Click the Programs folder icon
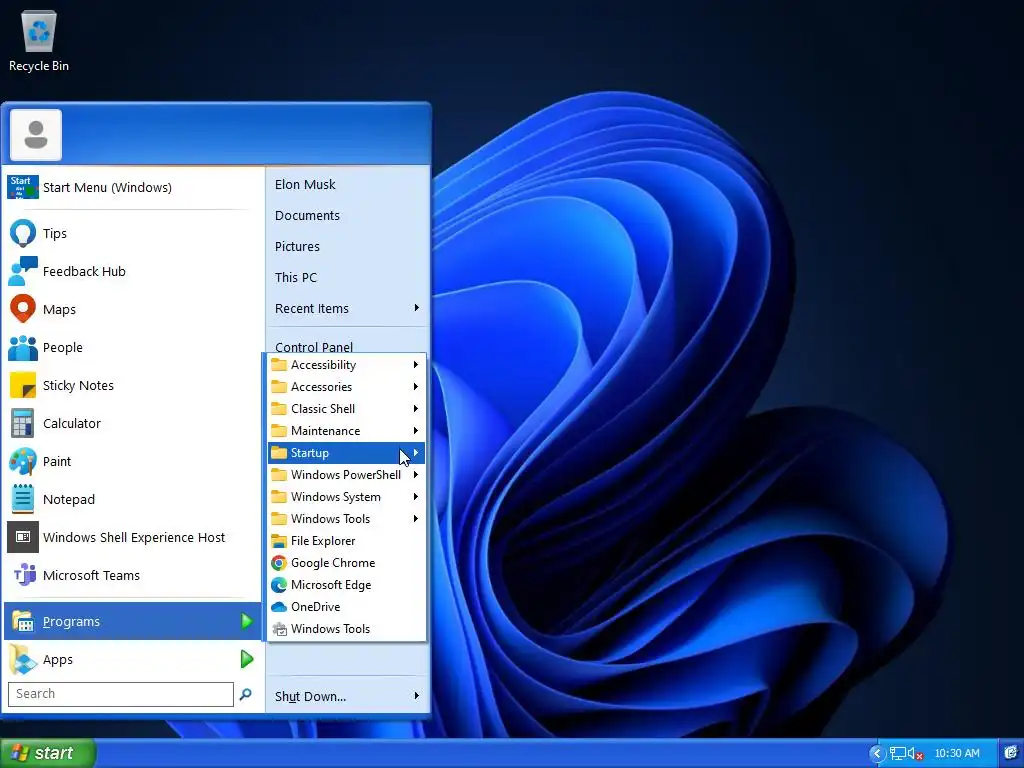 [x=23, y=621]
